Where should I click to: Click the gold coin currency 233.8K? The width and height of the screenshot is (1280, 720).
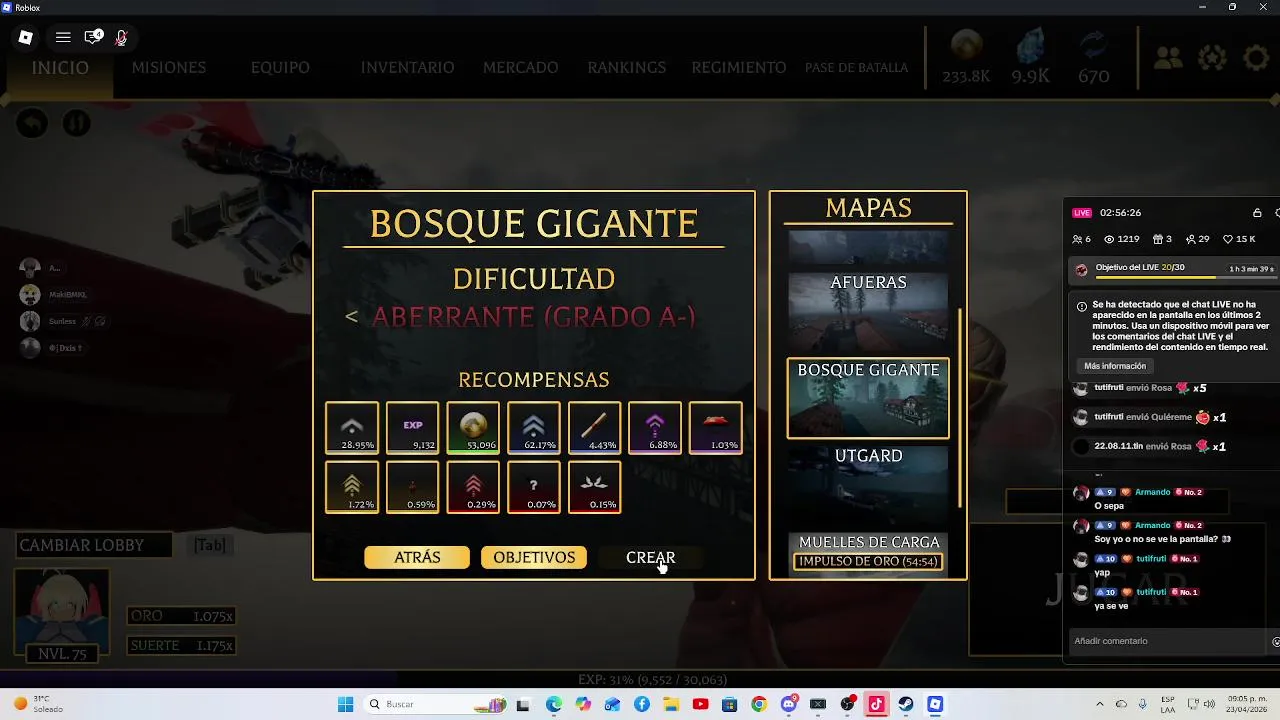tap(966, 58)
